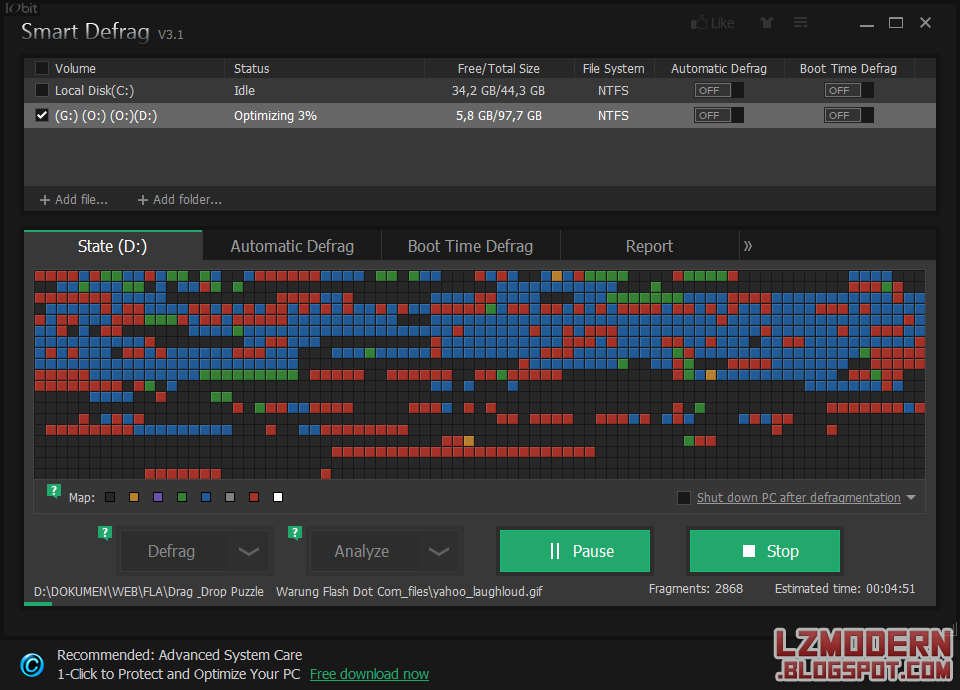Sort by the Status column header
Screen dimensions: 960x690
click(251, 69)
